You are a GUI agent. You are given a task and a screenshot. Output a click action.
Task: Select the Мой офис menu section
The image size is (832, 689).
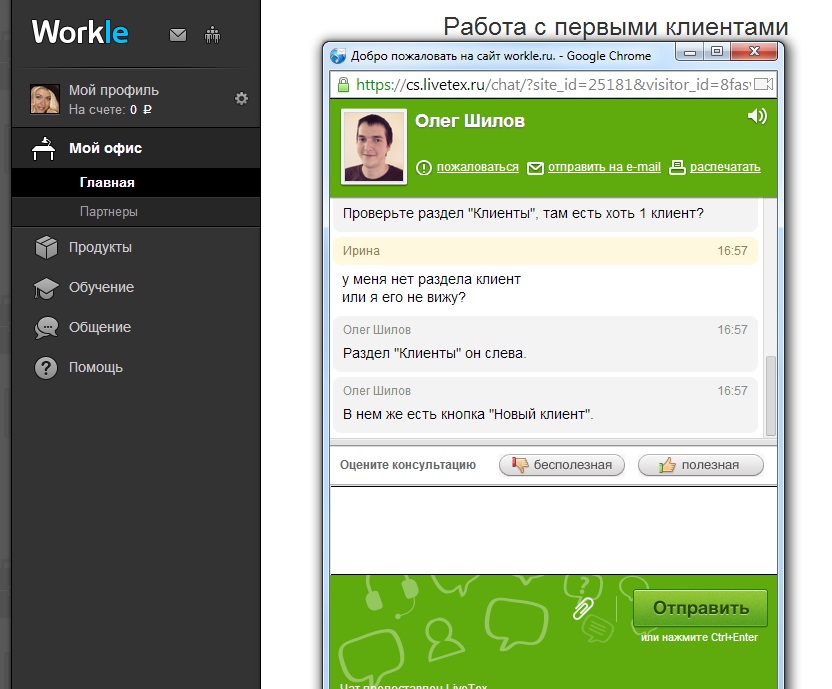tap(136, 148)
